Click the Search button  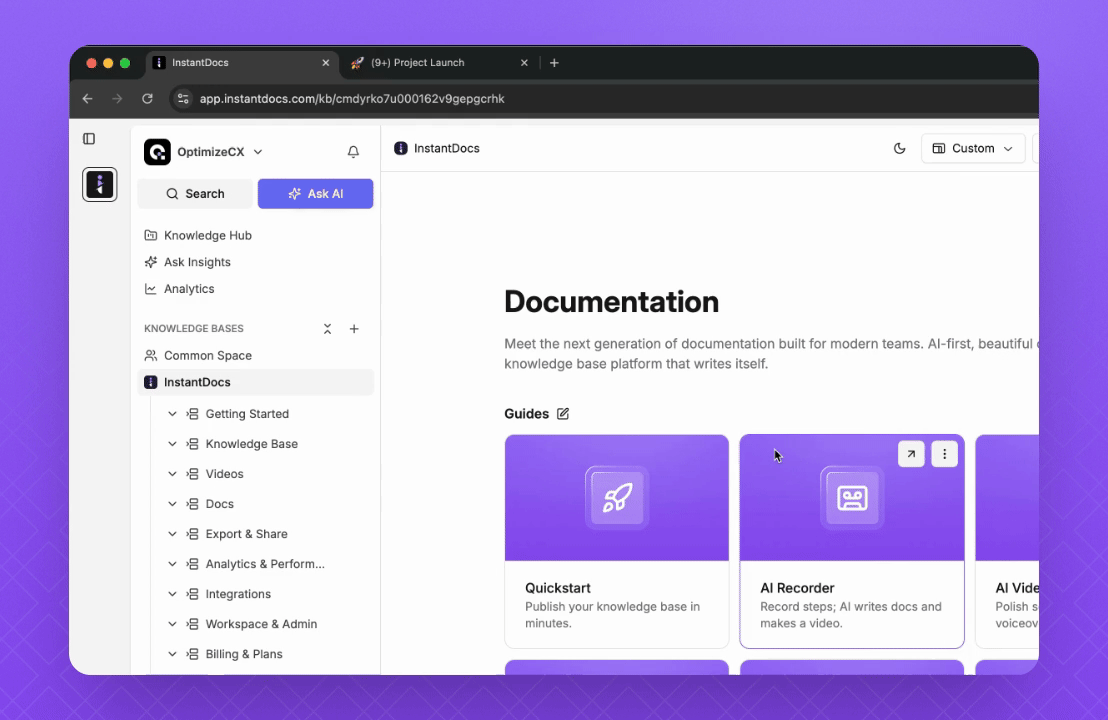pos(195,194)
